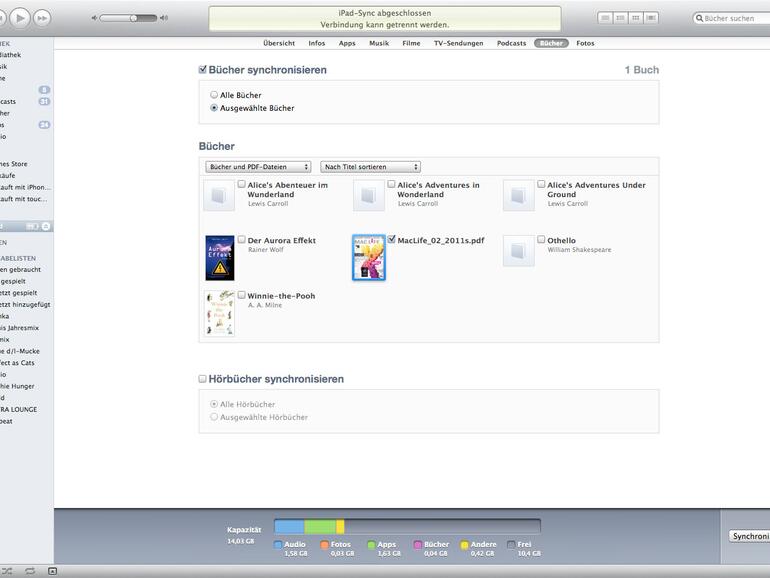The height and width of the screenshot is (578, 770).
Task: Open the Fotos tab
Action: (x=585, y=43)
